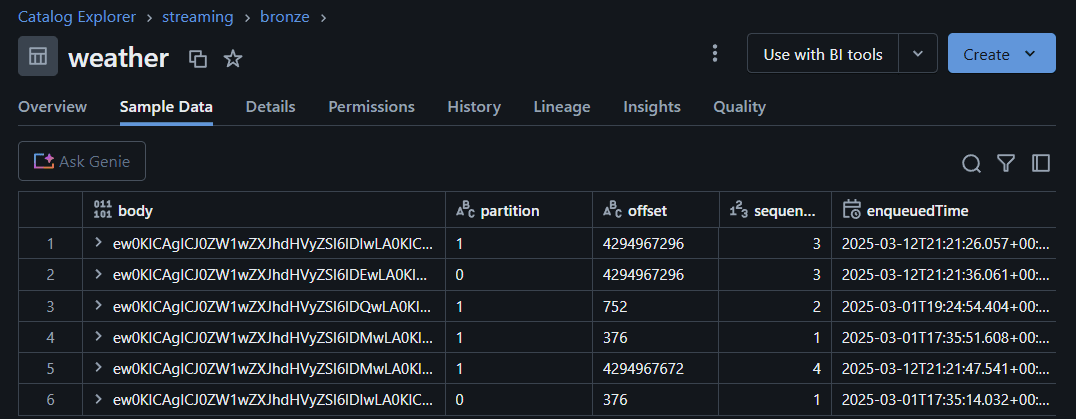Click the string type icon on offset column
Screen dimensions: 1076x419
click(x=613, y=211)
